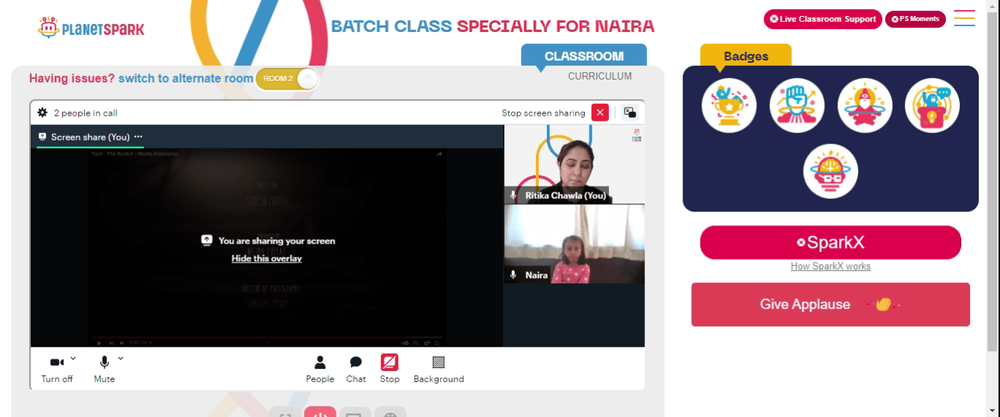The image size is (1000, 417).
Task: Open the Chat panel
Action: tap(356, 370)
